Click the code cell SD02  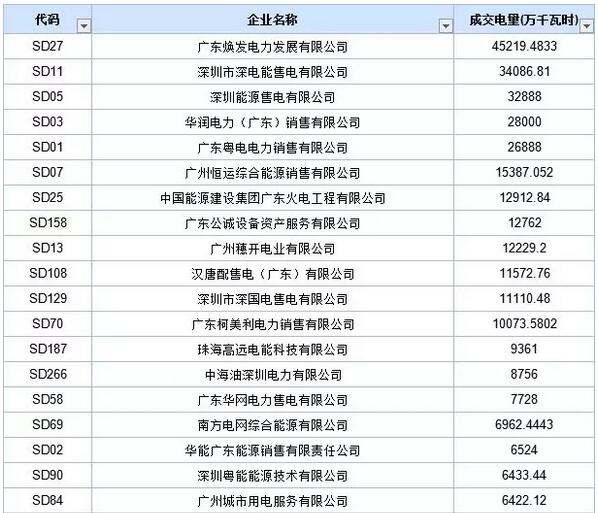(48, 450)
